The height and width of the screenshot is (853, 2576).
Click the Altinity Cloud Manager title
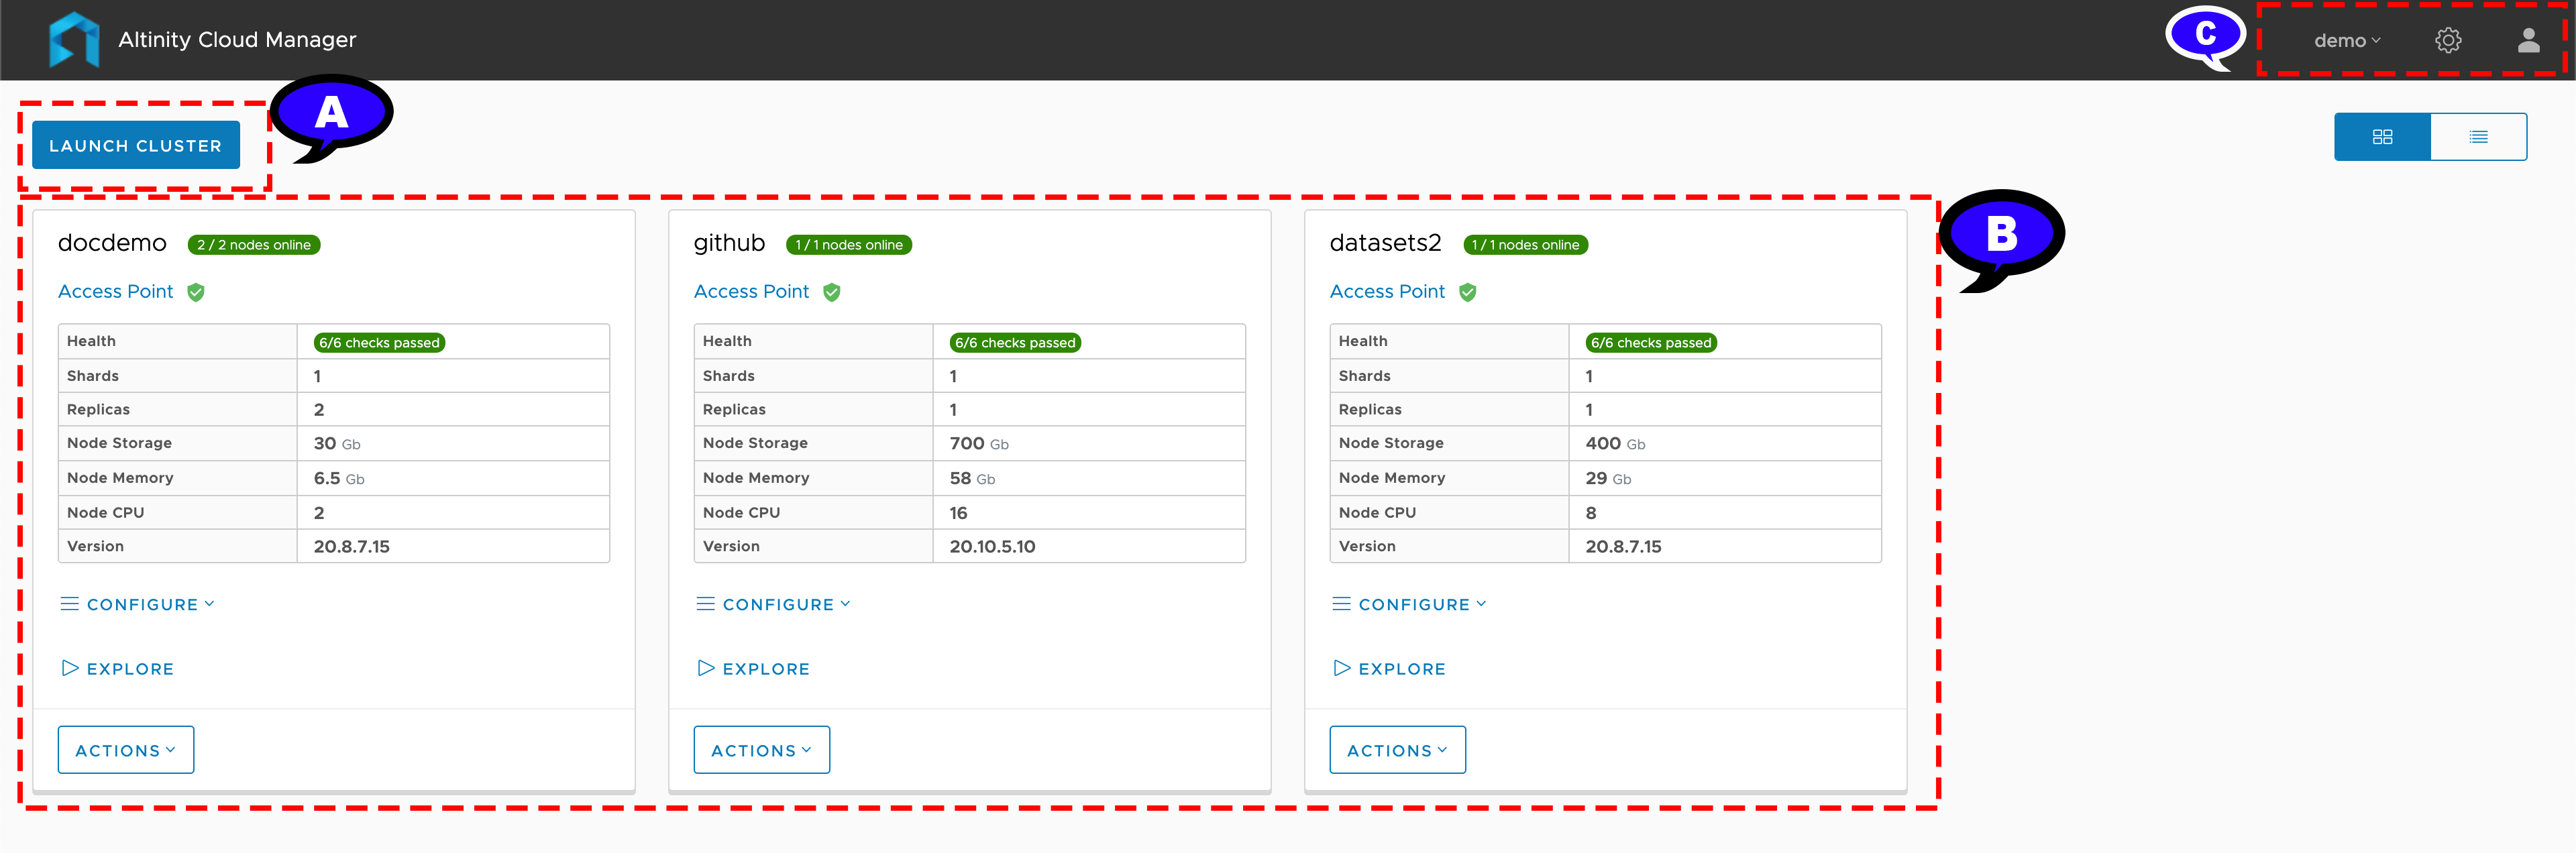(237, 40)
